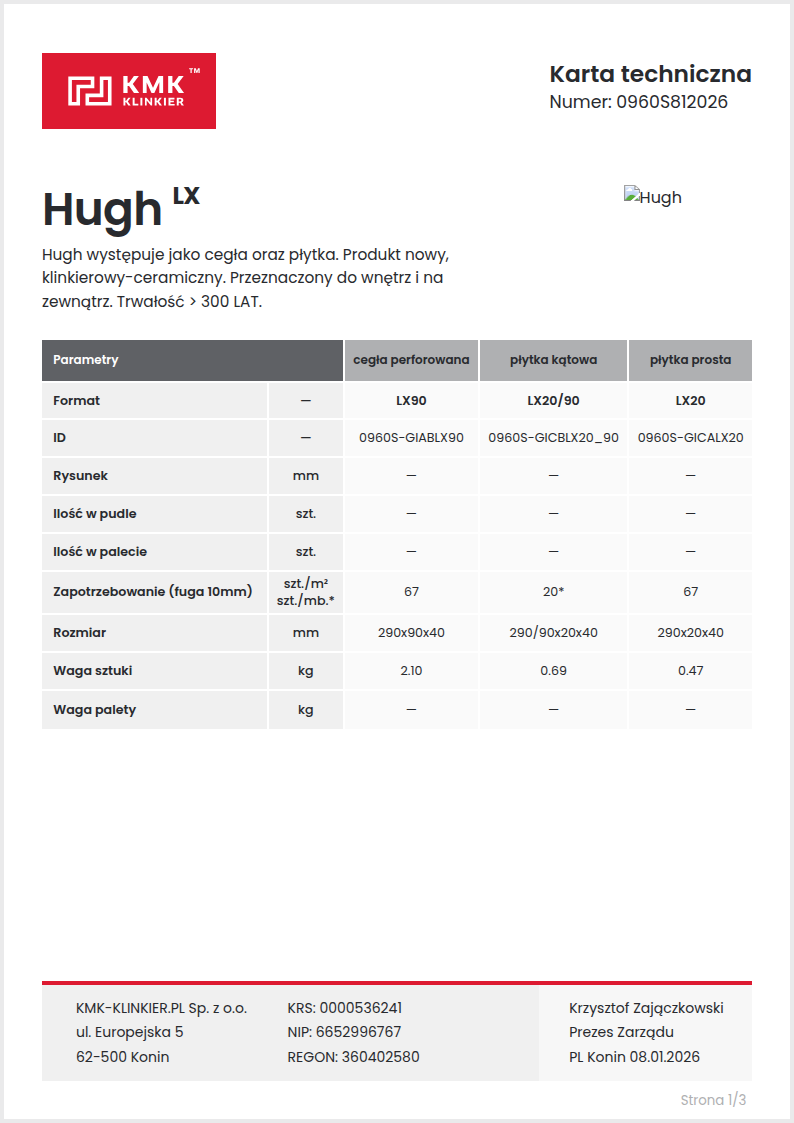The height and width of the screenshot is (1123, 794).
Task: Click the 'płytka kątowa' column header
Action: 553,360
